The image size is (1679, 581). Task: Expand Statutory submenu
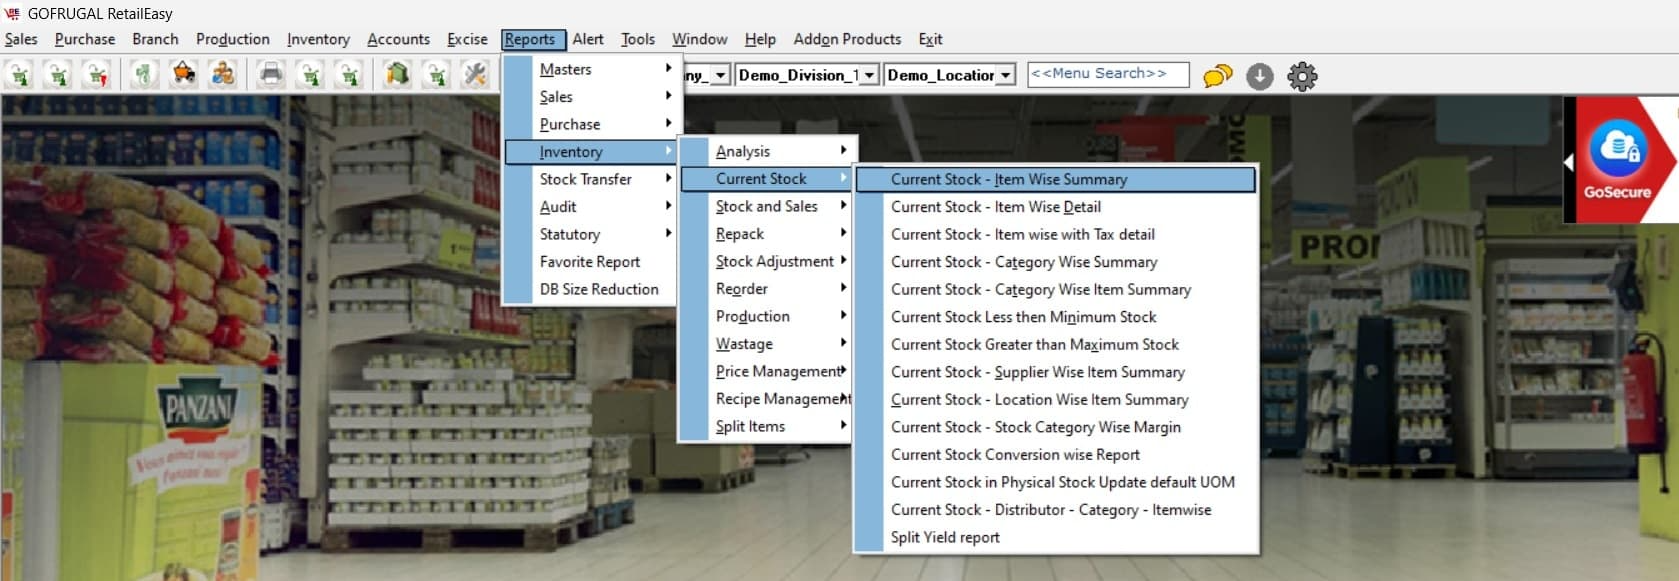[x=592, y=234]
